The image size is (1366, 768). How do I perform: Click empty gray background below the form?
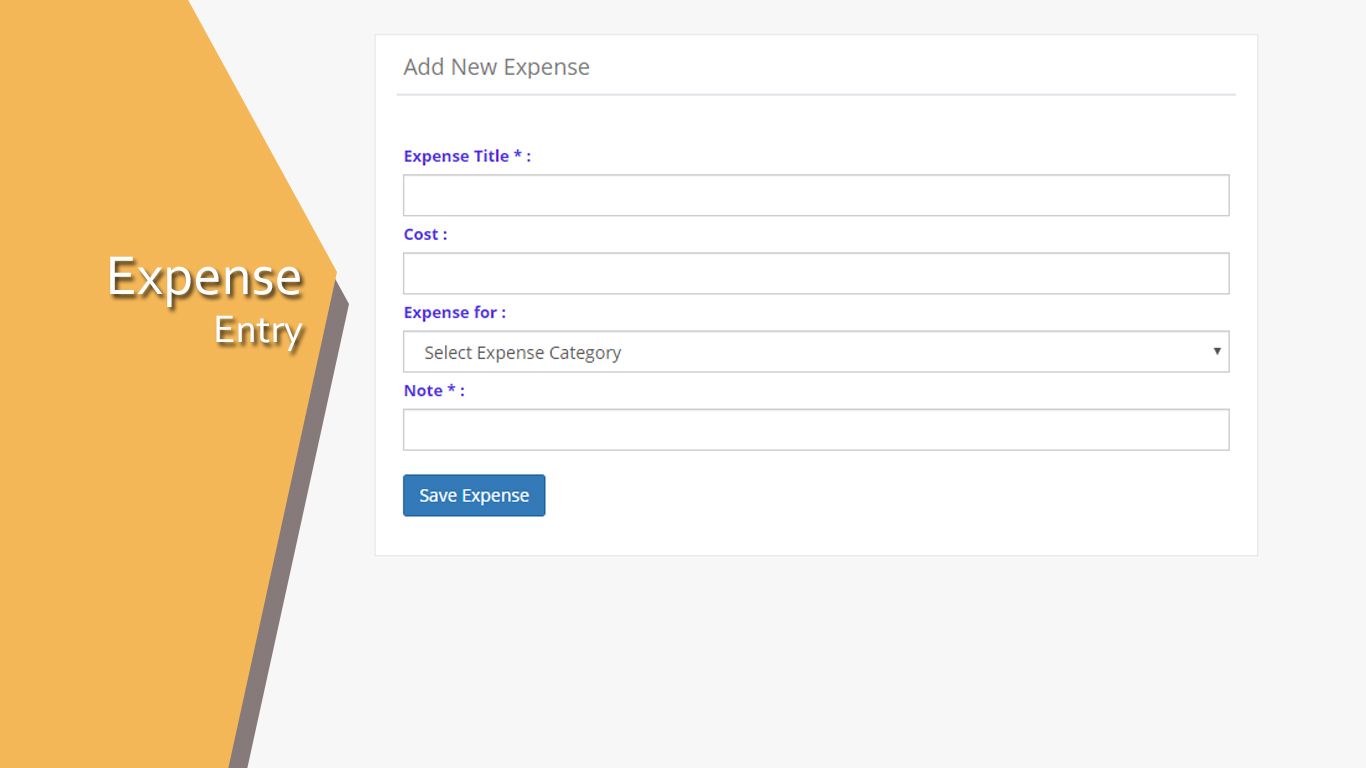coord(815,660)
